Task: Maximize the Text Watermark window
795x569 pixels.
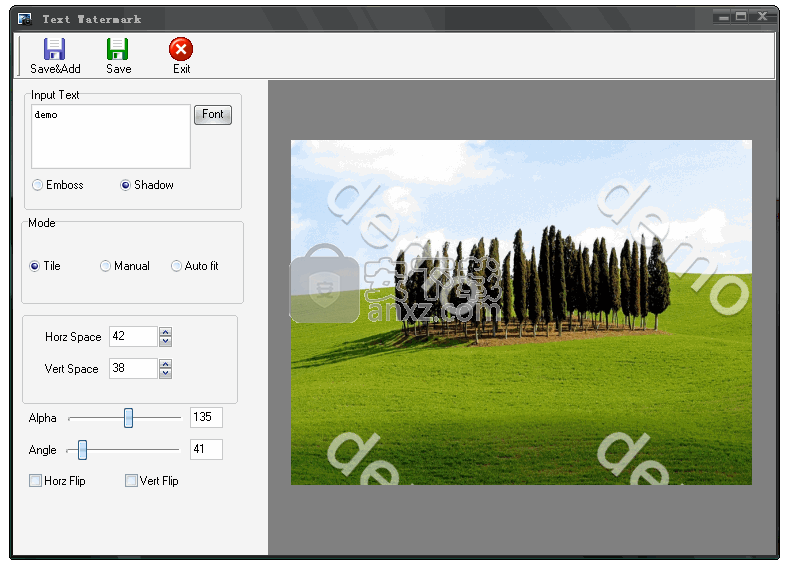Action: coord(741,17)
